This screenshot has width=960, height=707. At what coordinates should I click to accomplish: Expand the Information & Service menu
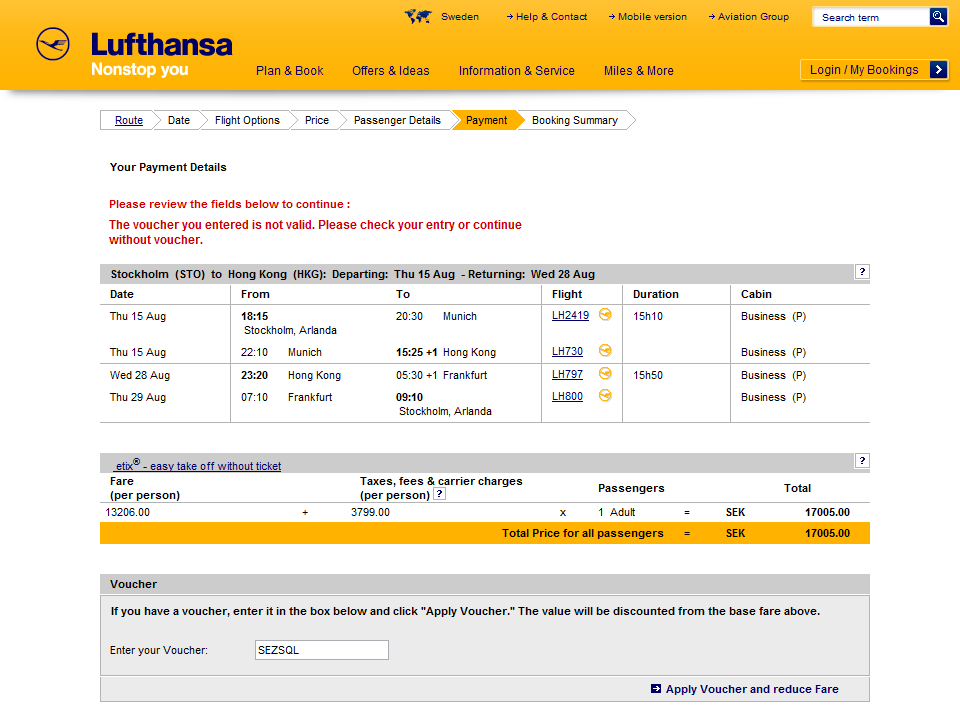coord(517,71)
